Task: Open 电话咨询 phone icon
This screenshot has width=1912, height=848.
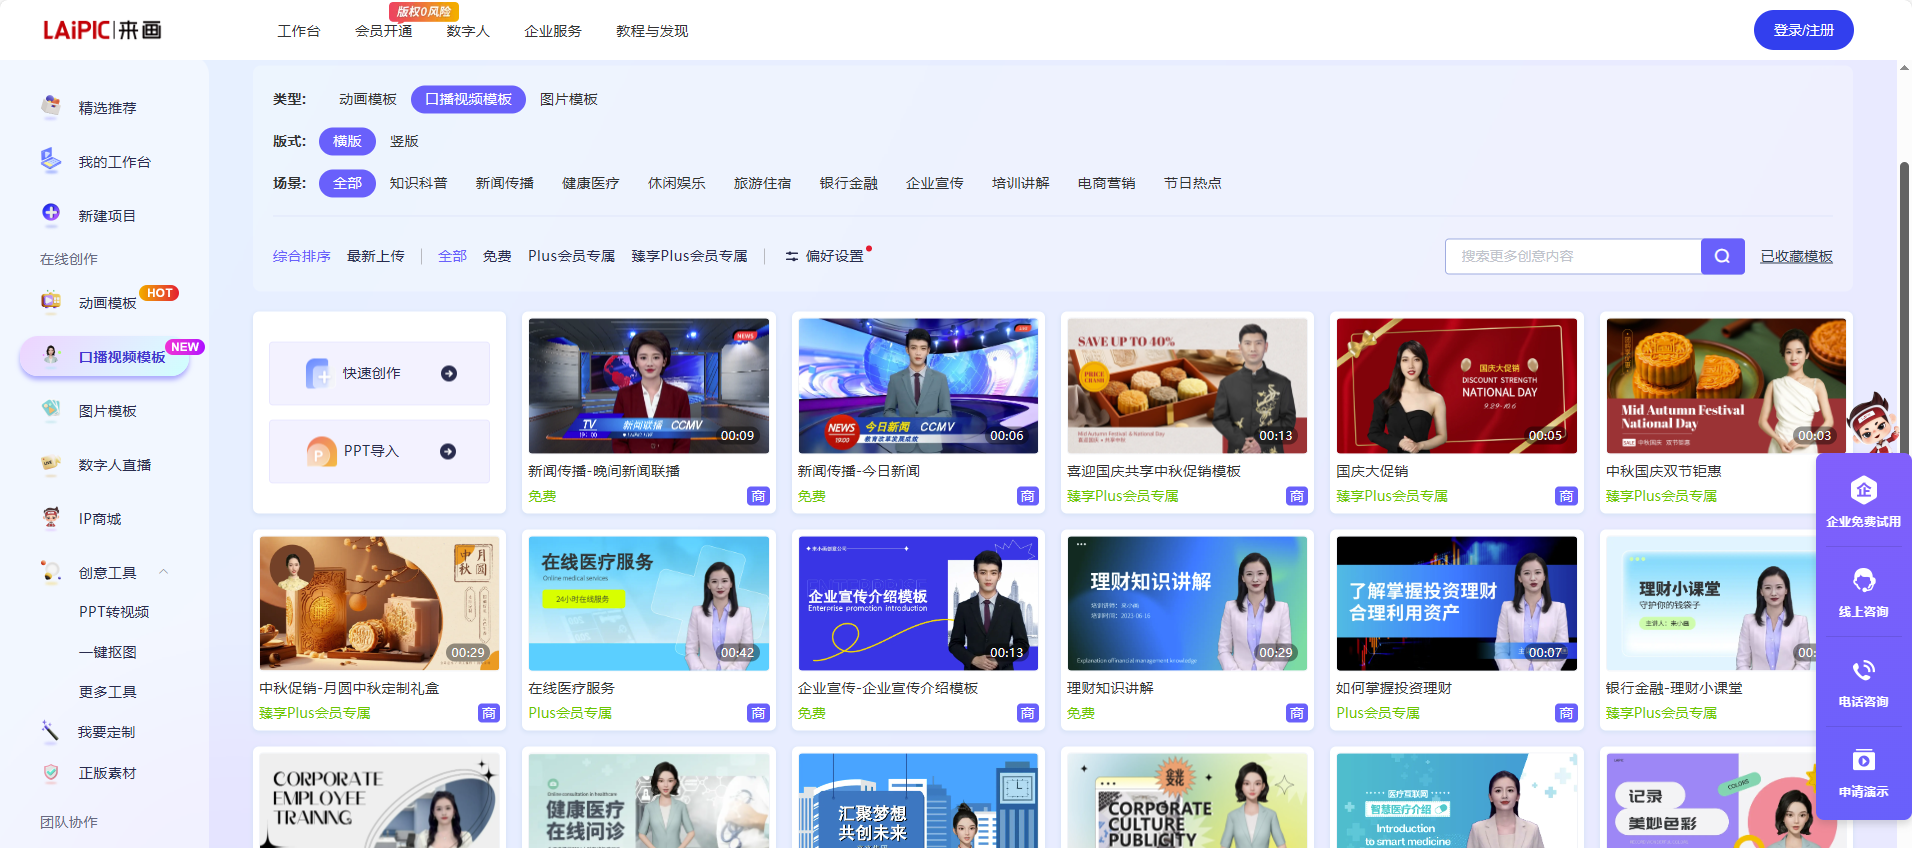Action: point(1863,670)
